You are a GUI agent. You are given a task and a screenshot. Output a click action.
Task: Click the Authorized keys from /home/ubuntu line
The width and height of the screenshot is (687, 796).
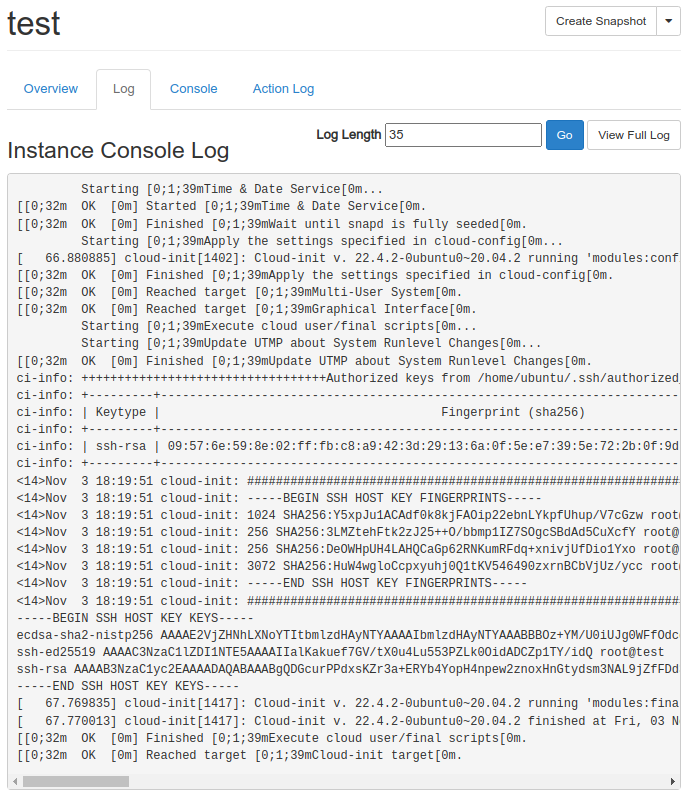pyautogui.click(x=348, y=378)
